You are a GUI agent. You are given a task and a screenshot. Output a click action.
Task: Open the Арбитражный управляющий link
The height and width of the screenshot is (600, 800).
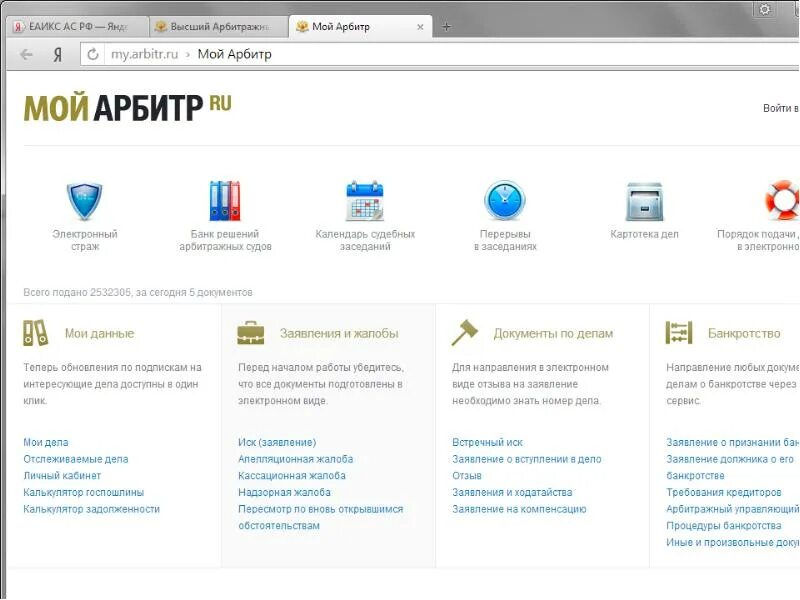733,509
